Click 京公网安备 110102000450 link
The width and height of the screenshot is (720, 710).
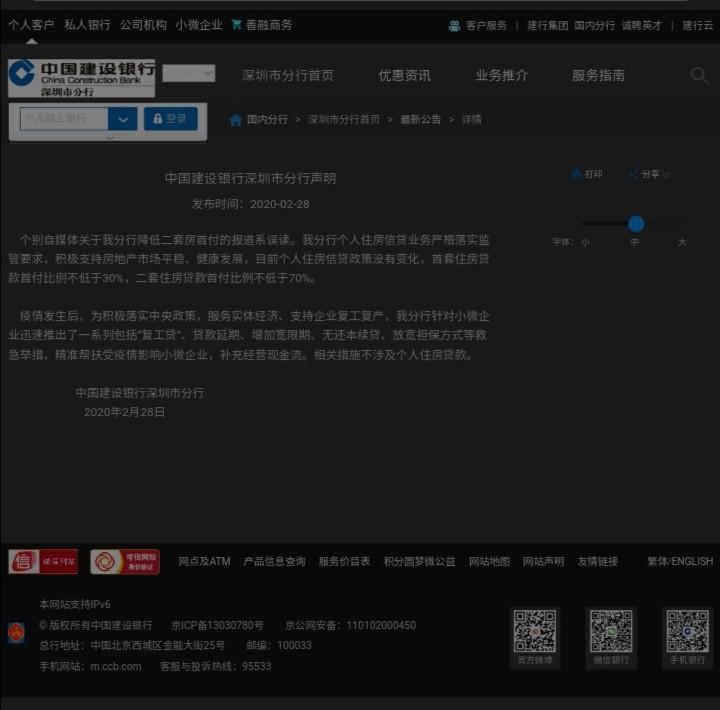[351, 625]
